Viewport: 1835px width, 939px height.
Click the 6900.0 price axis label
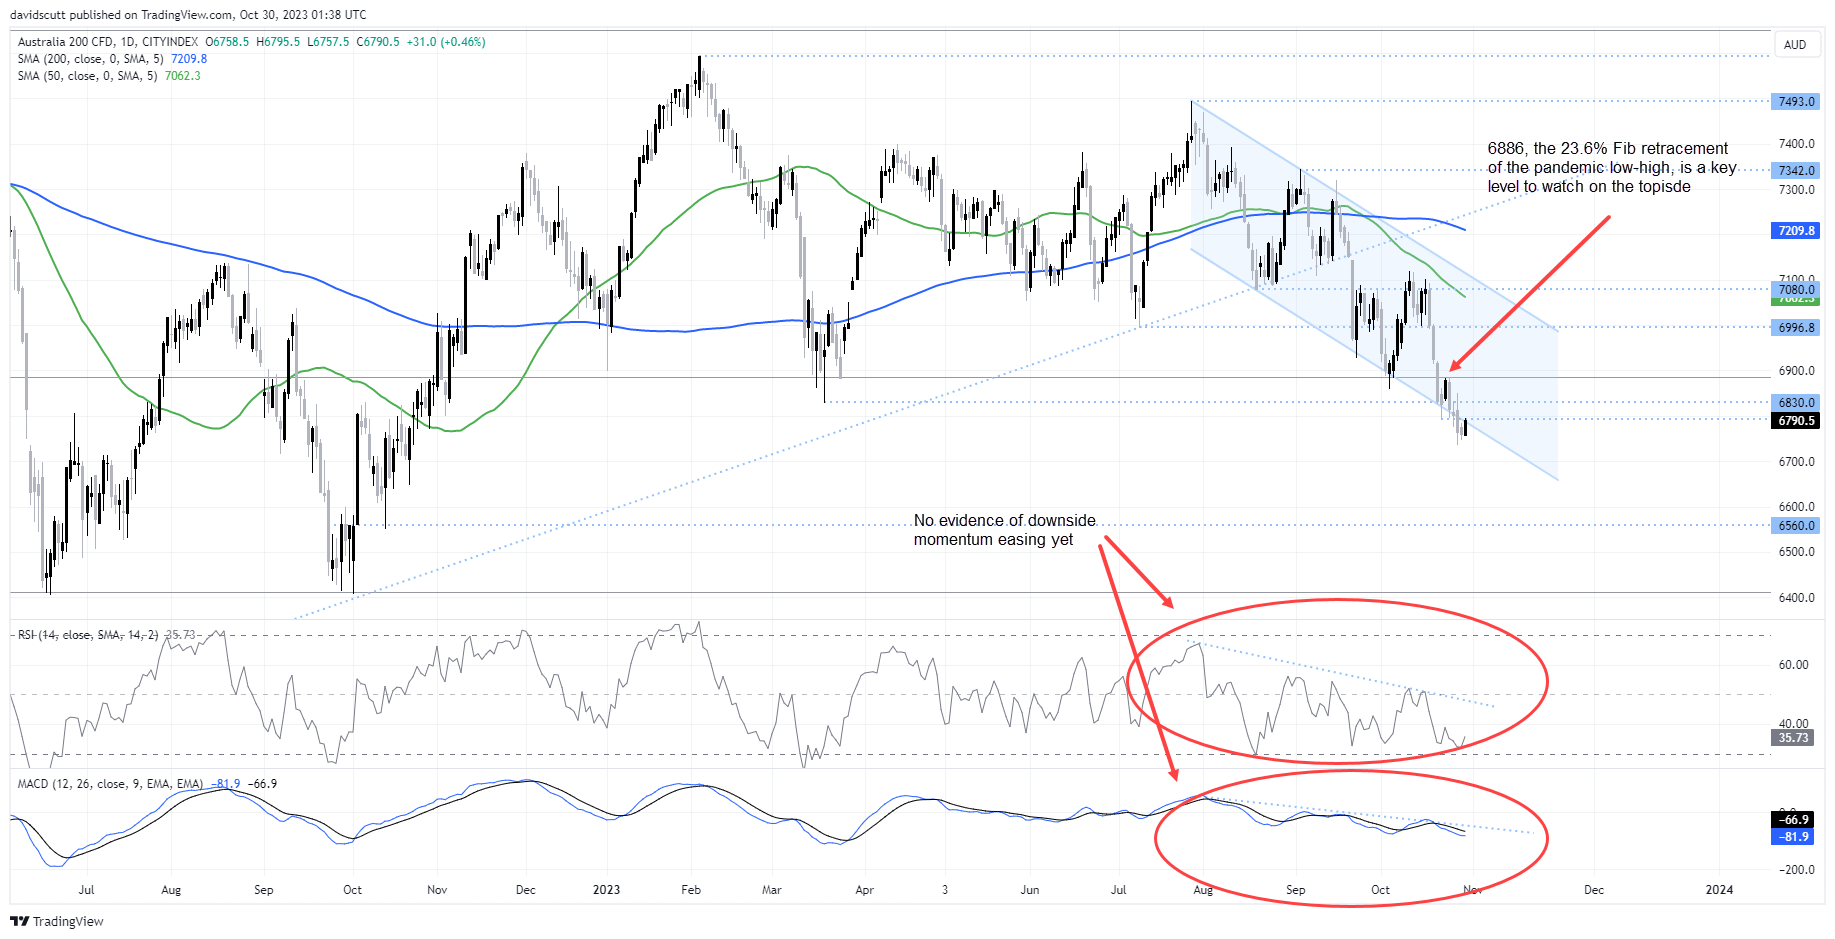point(1797,371)
